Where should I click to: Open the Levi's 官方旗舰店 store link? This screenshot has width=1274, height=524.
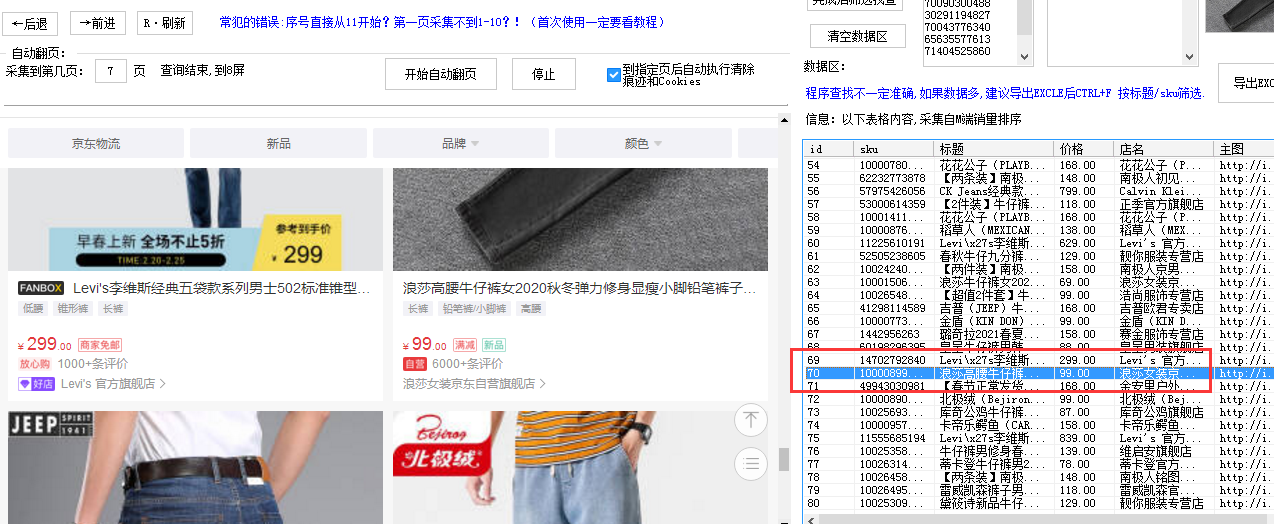[x=112, y=383]
